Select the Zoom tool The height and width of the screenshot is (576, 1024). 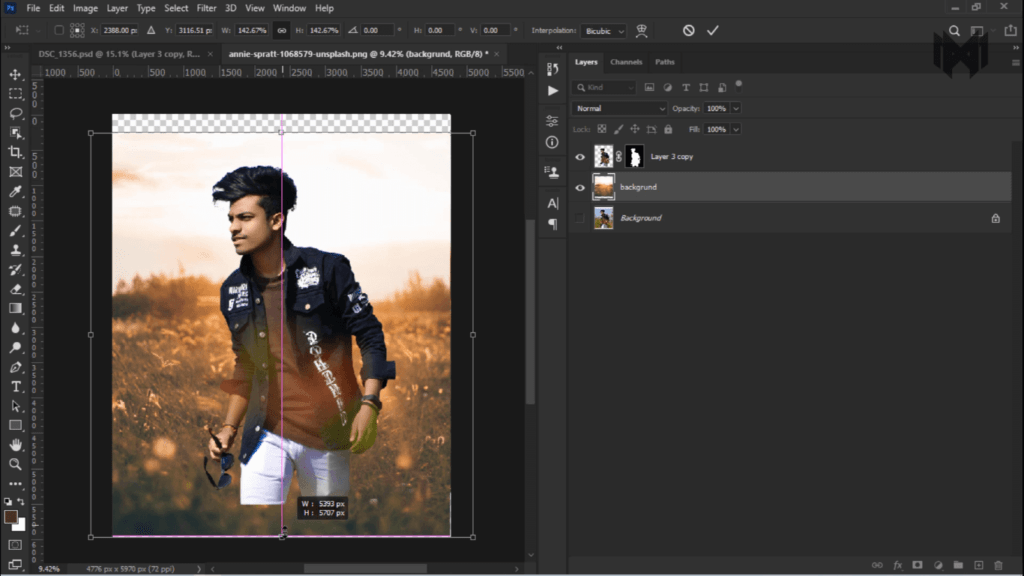[x=16, y=464]
